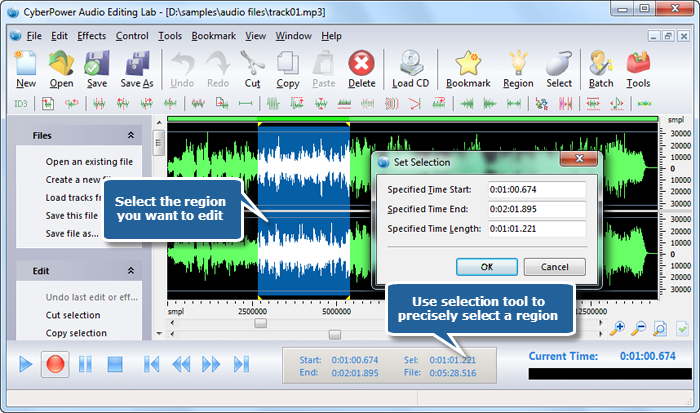This screenshot has height=413, width=700.
Task: Start recording with the red button
Action: coord(55,364)
